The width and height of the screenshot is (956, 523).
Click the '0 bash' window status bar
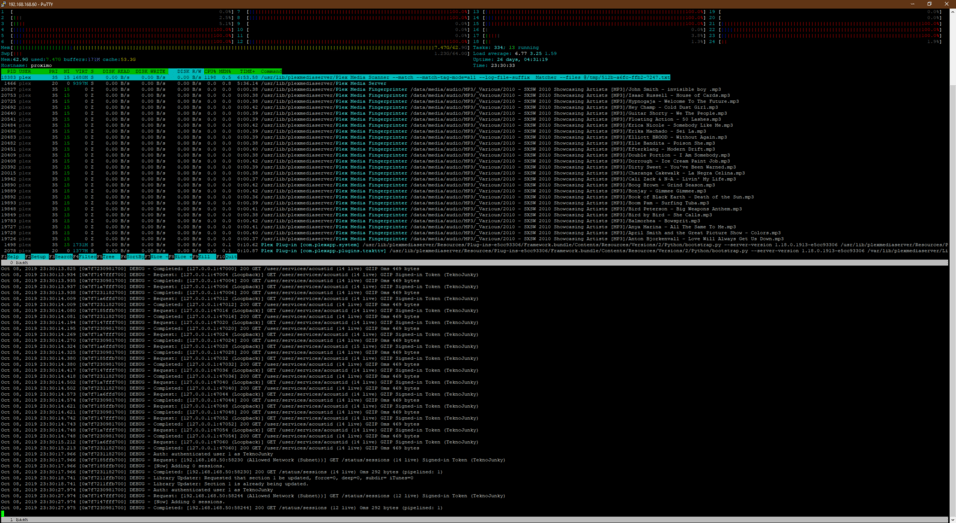[474, 263]
